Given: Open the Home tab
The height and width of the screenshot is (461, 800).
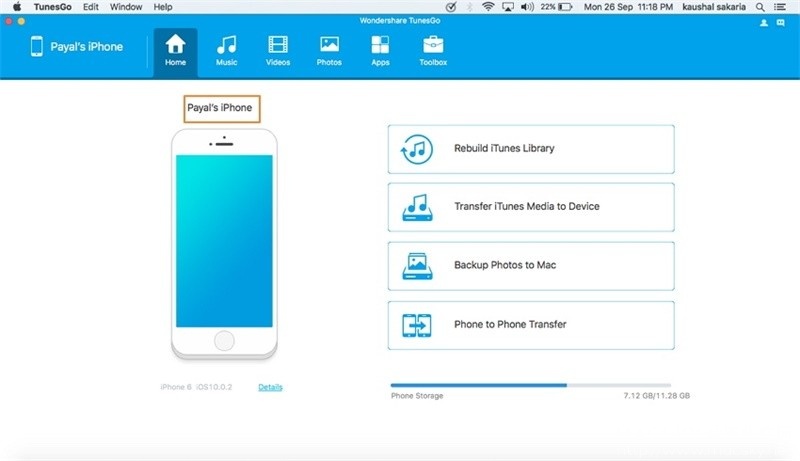Looking at the screenshot, I should coord(175,51).
